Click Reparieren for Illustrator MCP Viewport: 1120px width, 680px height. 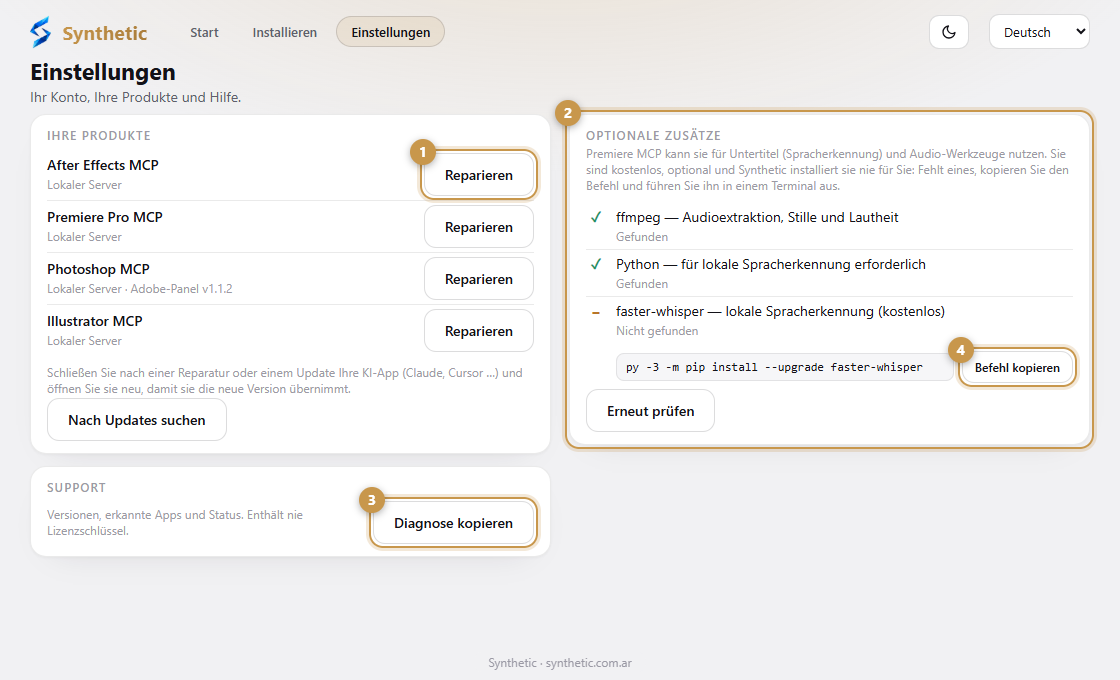(479, 331)
